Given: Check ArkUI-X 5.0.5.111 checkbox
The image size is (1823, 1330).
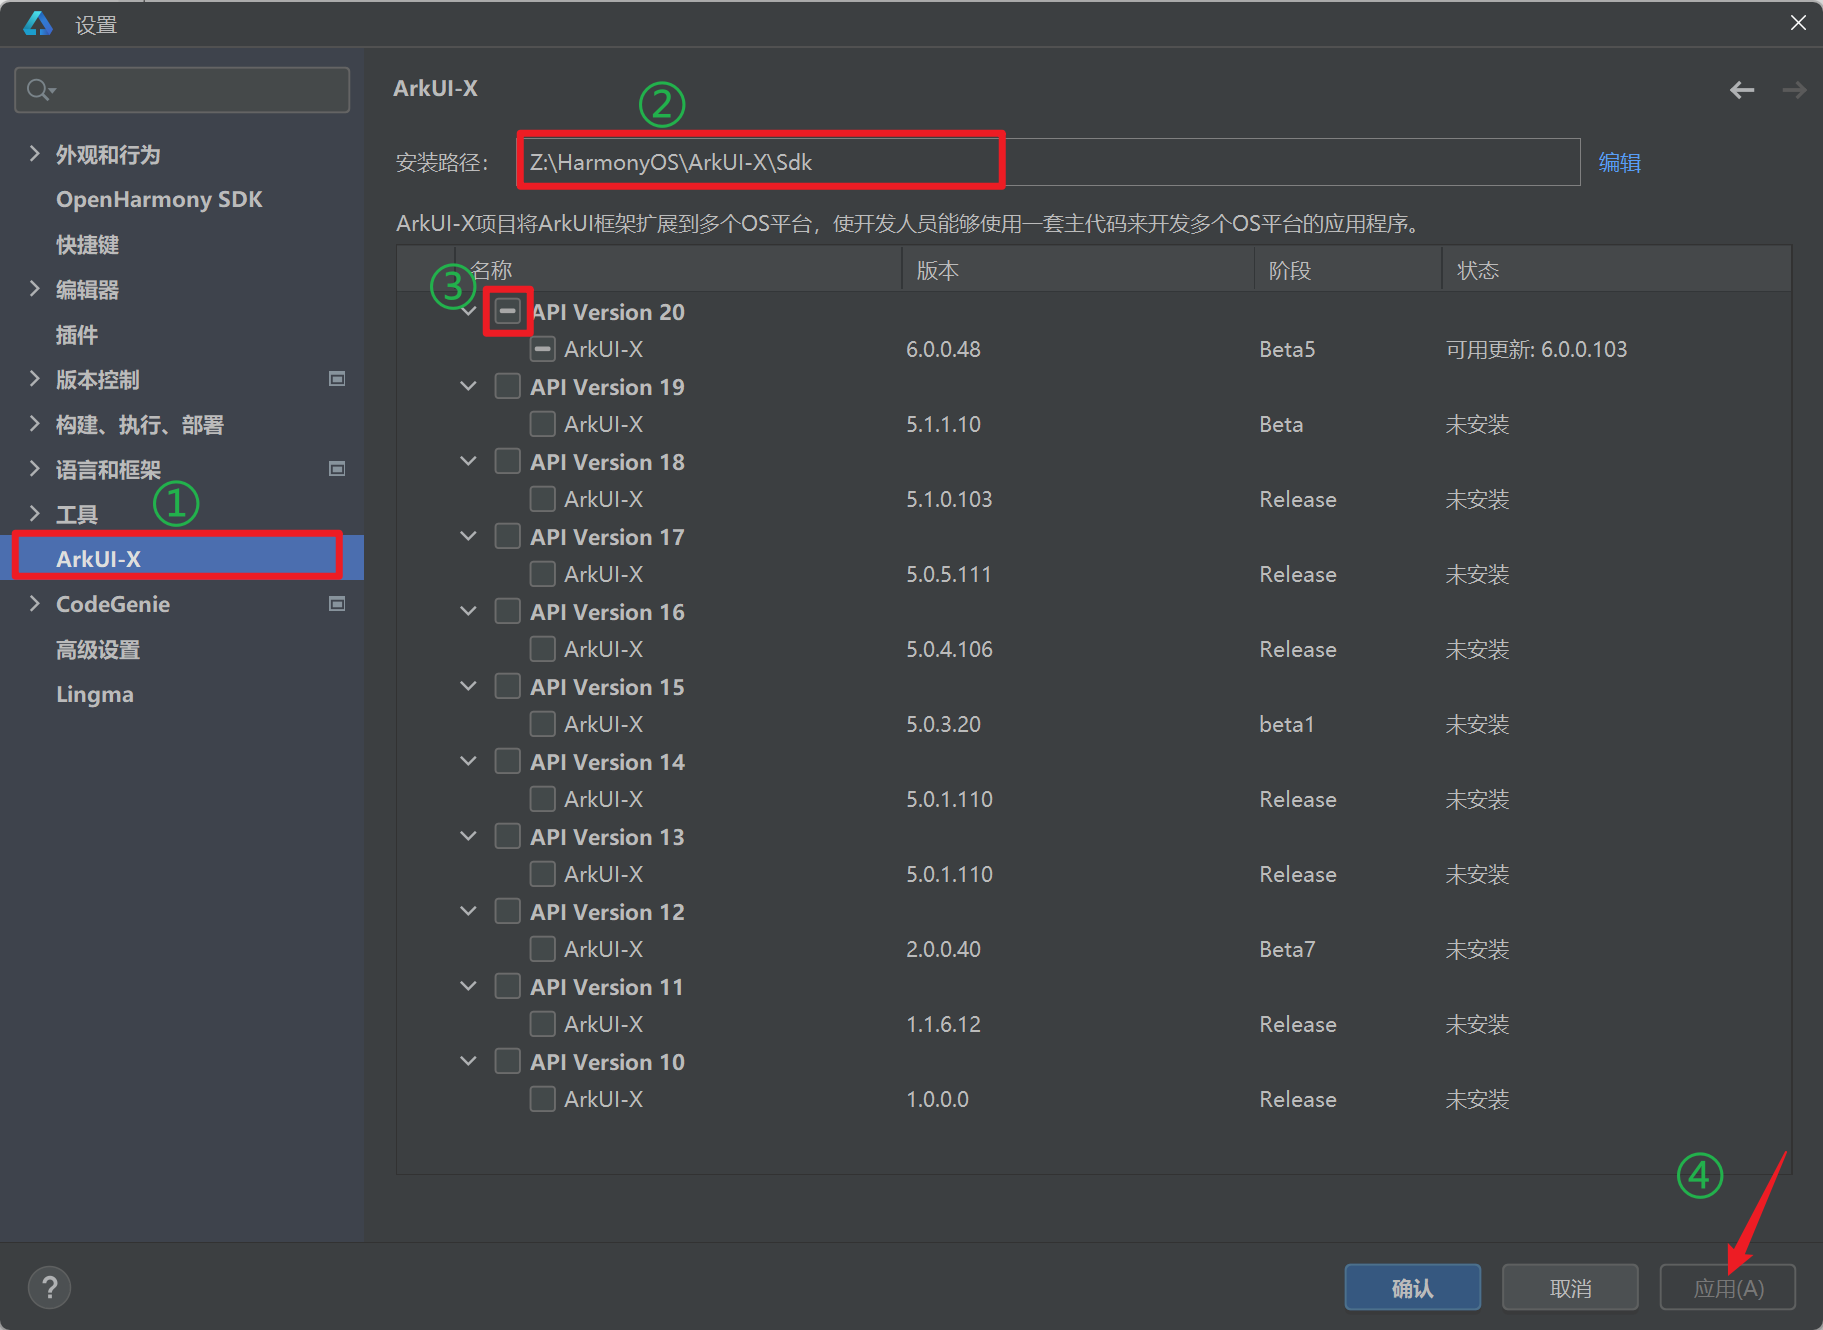Looking at the screenshot, I should point(542,574).
